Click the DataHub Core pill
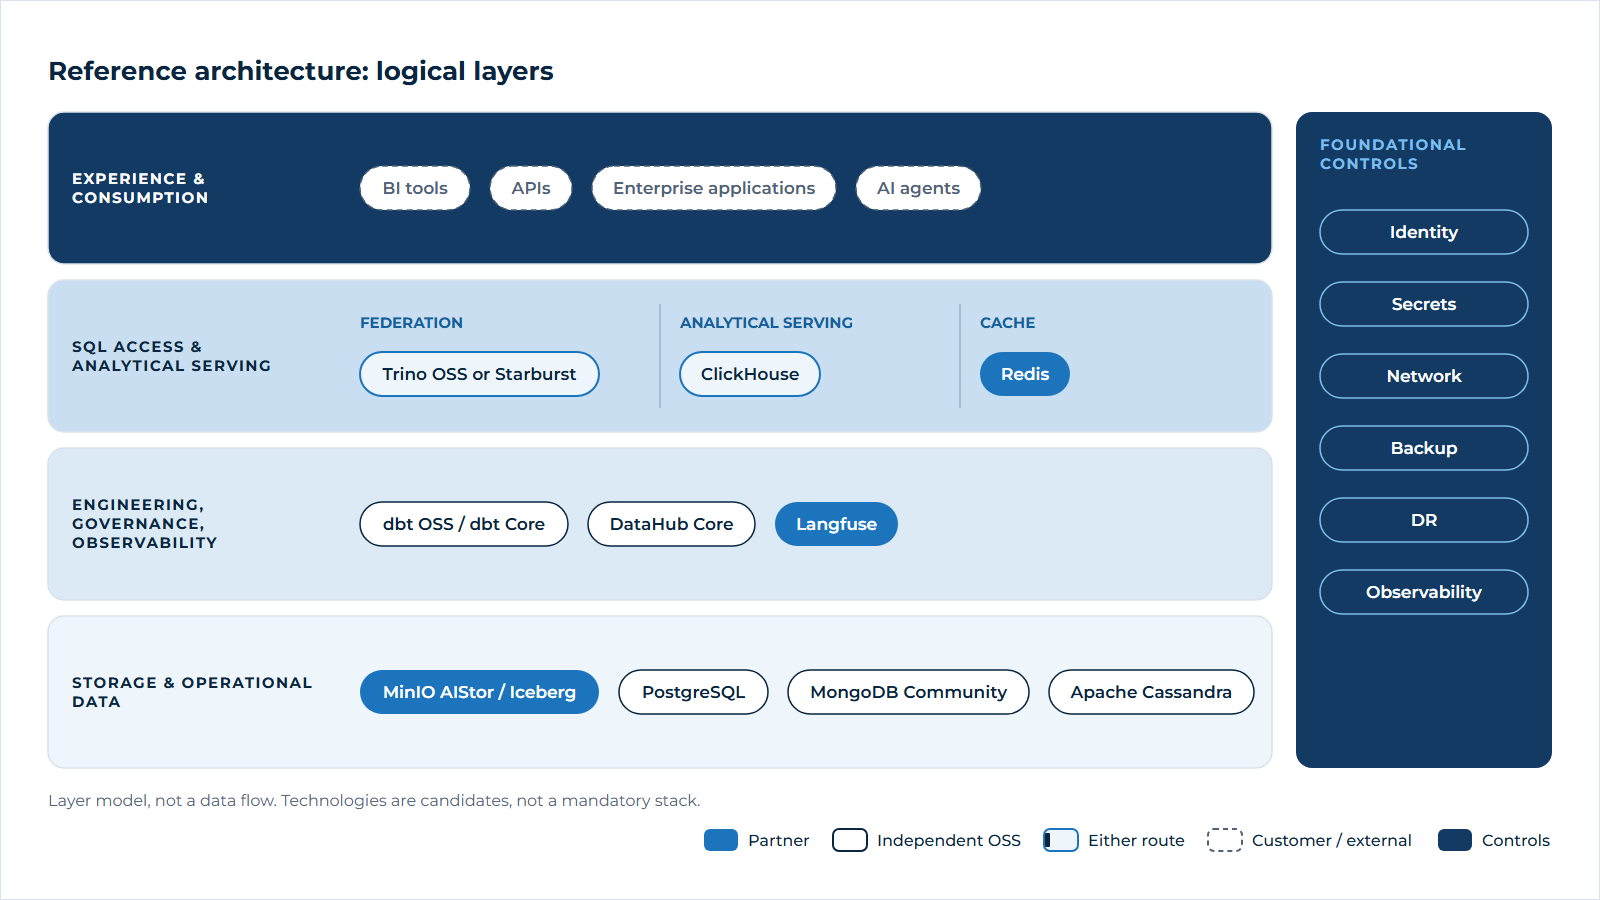 pos(671,524)
